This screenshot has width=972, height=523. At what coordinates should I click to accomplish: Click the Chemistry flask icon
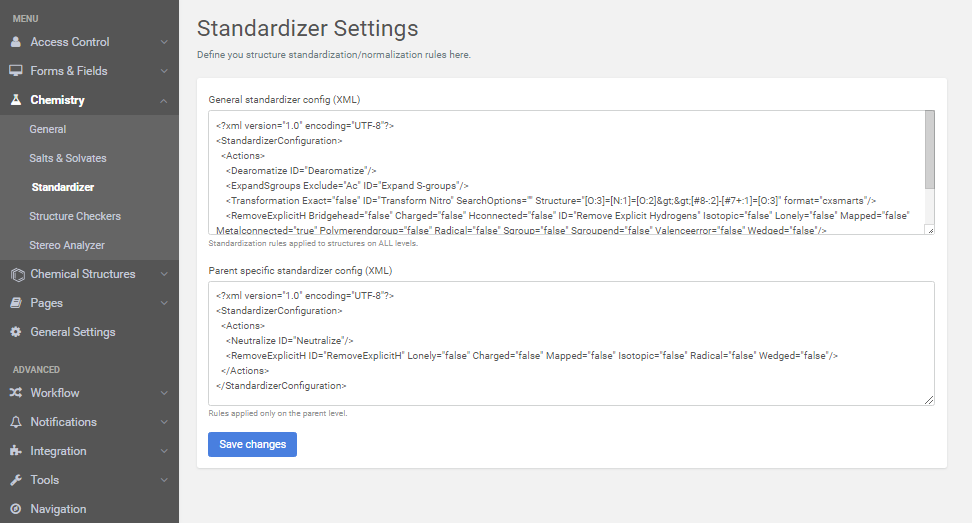pos(16,100)
